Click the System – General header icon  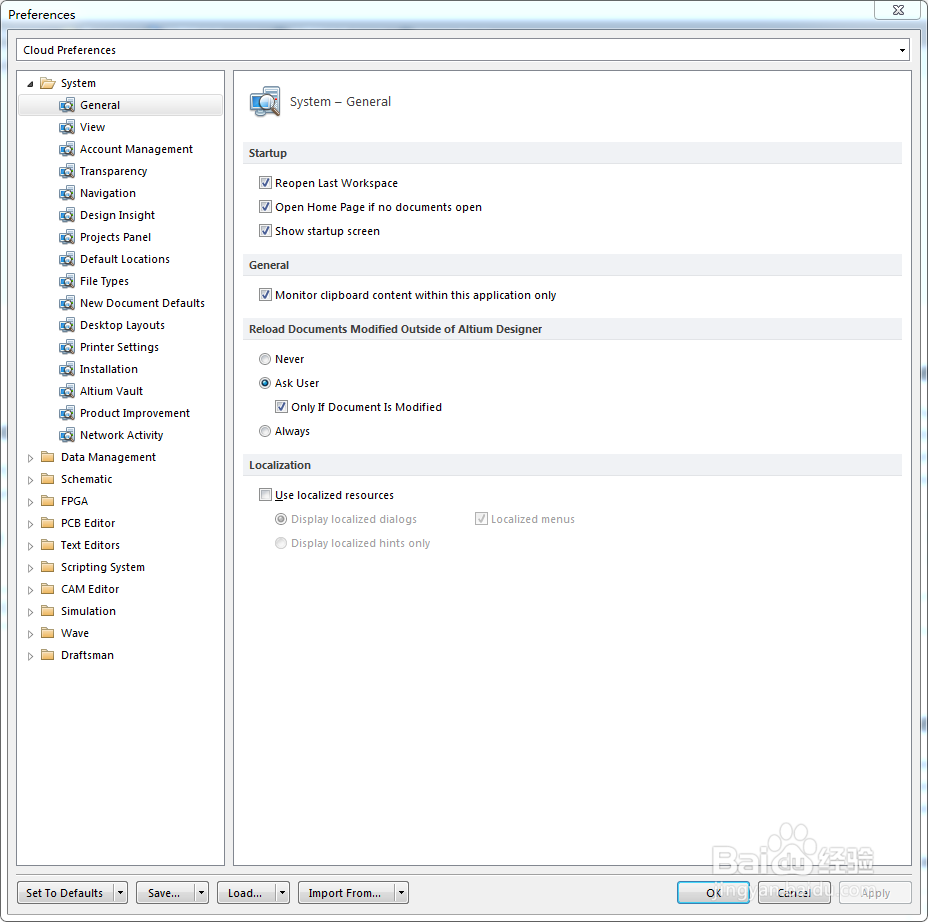pyautogui.click(x=265, y=102)
